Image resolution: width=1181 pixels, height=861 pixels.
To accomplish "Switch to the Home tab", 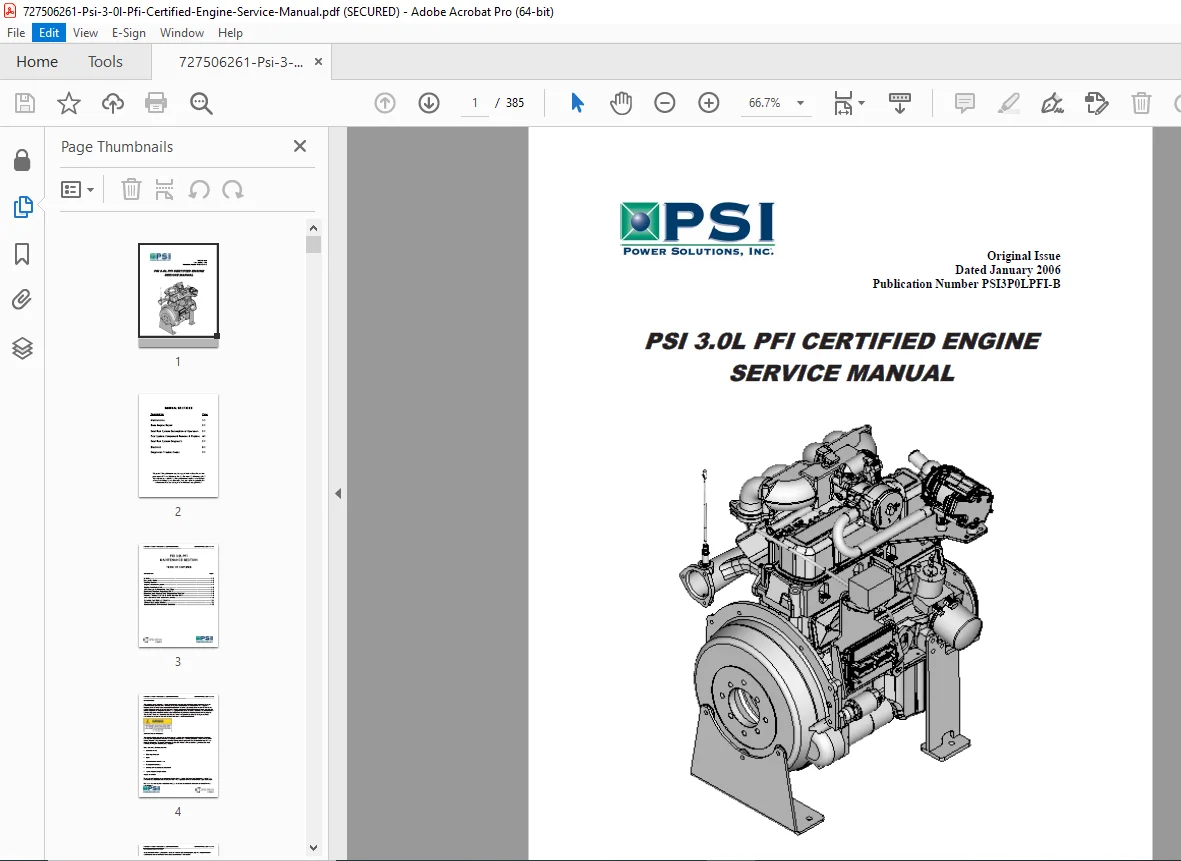I will pos(37,62).
